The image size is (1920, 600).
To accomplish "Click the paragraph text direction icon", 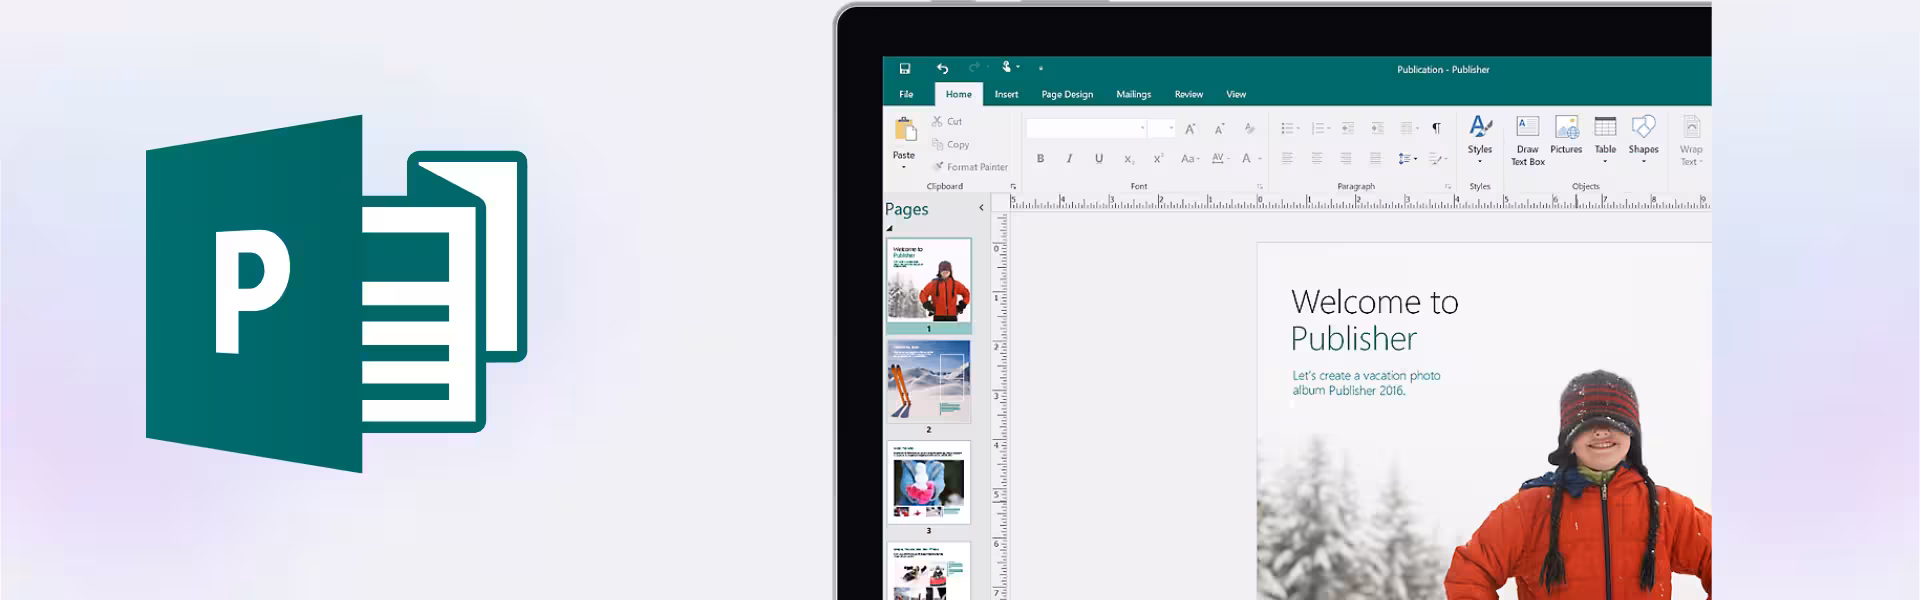I will 1438,158.
